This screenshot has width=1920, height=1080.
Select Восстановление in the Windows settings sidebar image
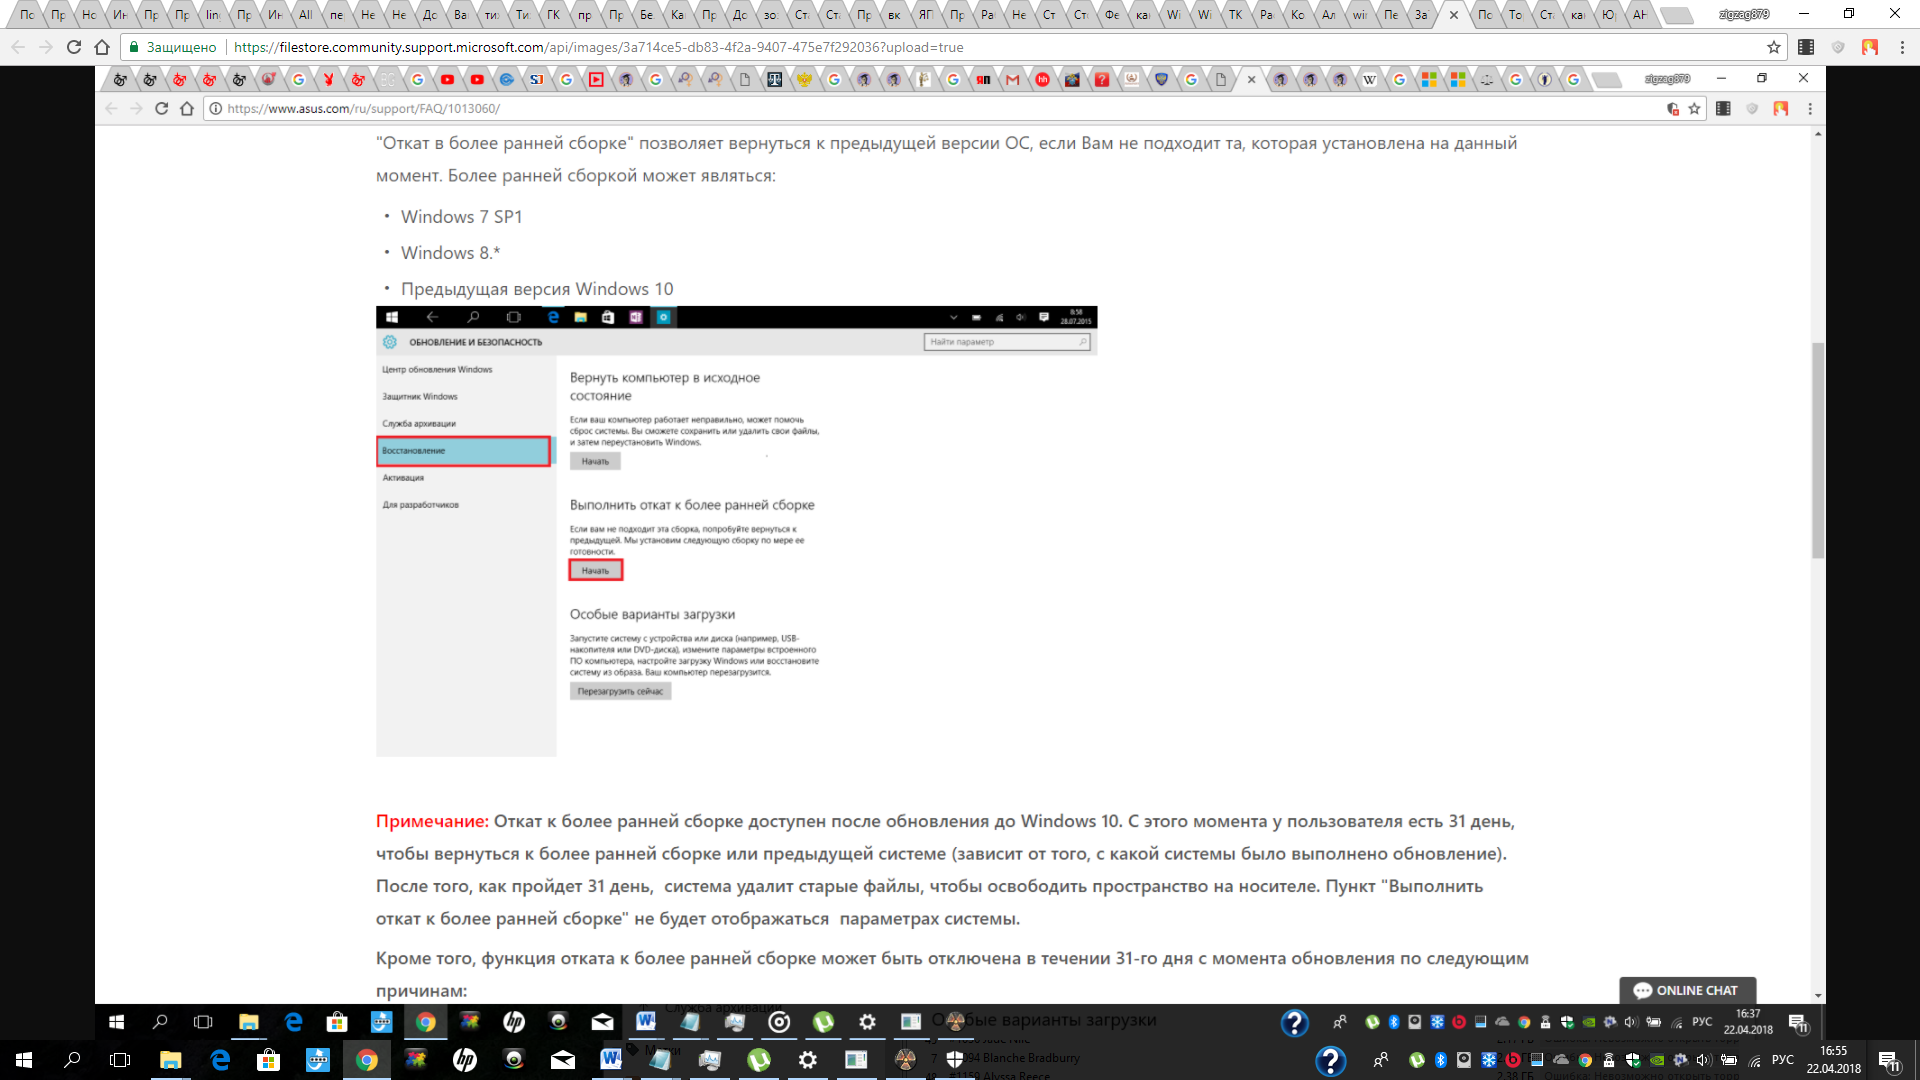point(464,451)
